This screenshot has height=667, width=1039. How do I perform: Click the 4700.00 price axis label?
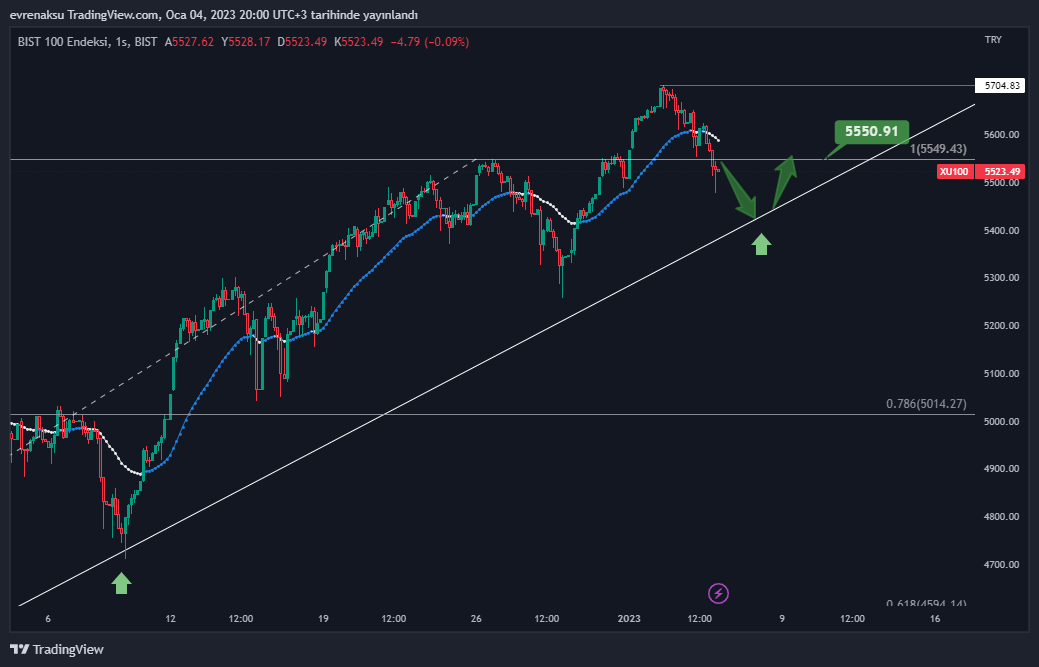1001,564
